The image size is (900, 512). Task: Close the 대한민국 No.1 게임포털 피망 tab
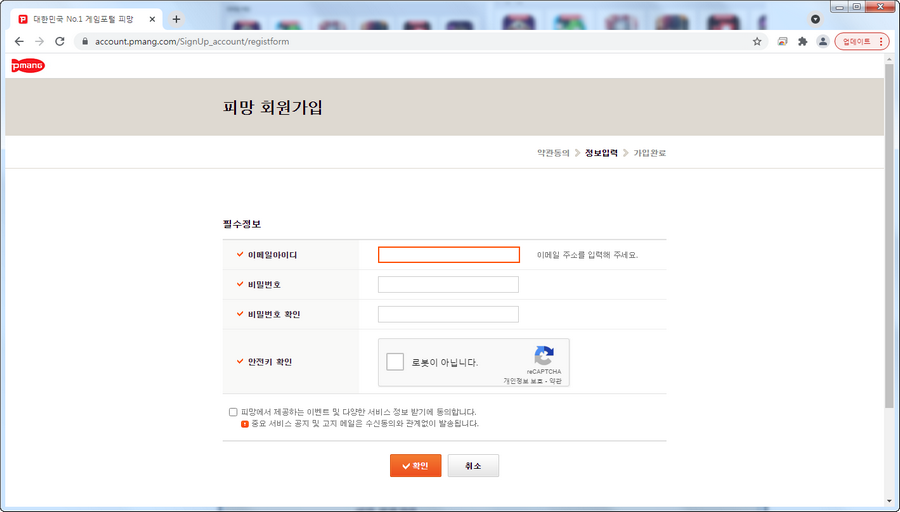[x=152, y=20]
